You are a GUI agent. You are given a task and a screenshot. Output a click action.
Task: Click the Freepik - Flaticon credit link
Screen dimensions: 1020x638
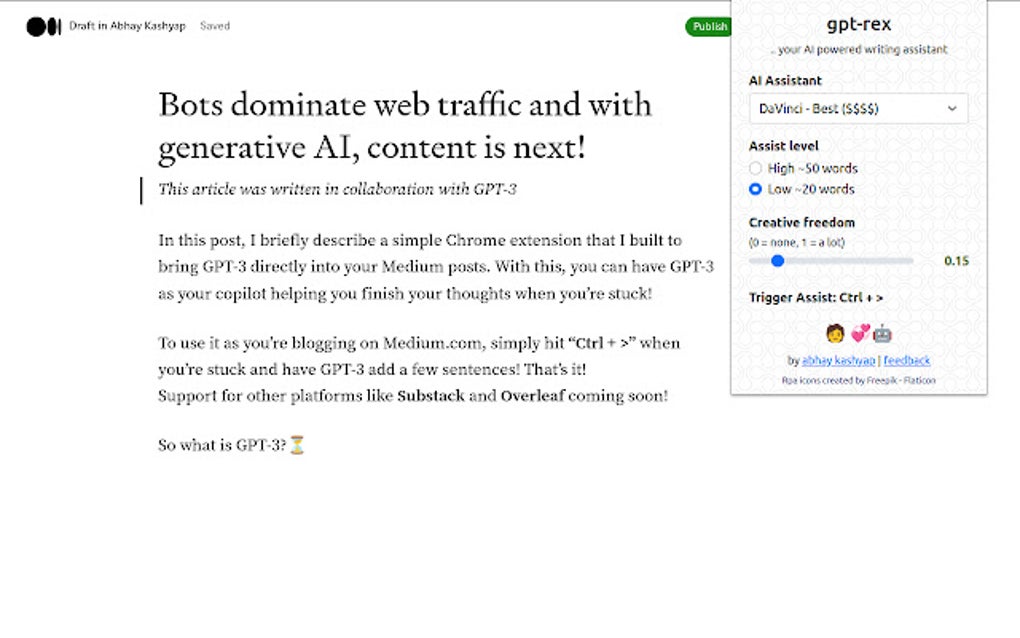[860, 380]
